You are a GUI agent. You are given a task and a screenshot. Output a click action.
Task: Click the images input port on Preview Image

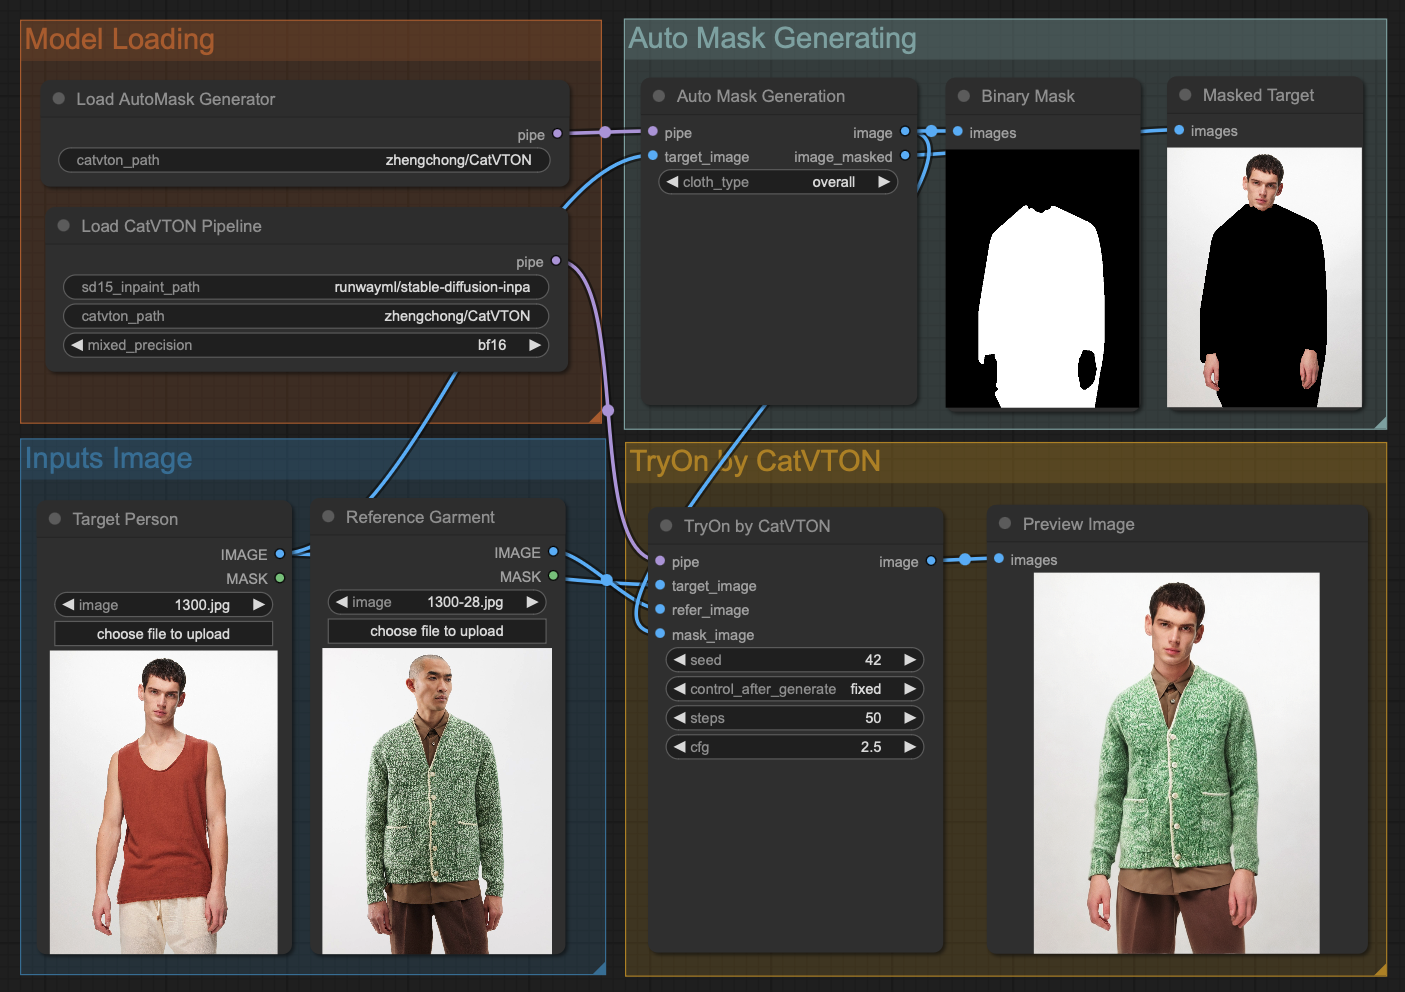tap(998, 559)
